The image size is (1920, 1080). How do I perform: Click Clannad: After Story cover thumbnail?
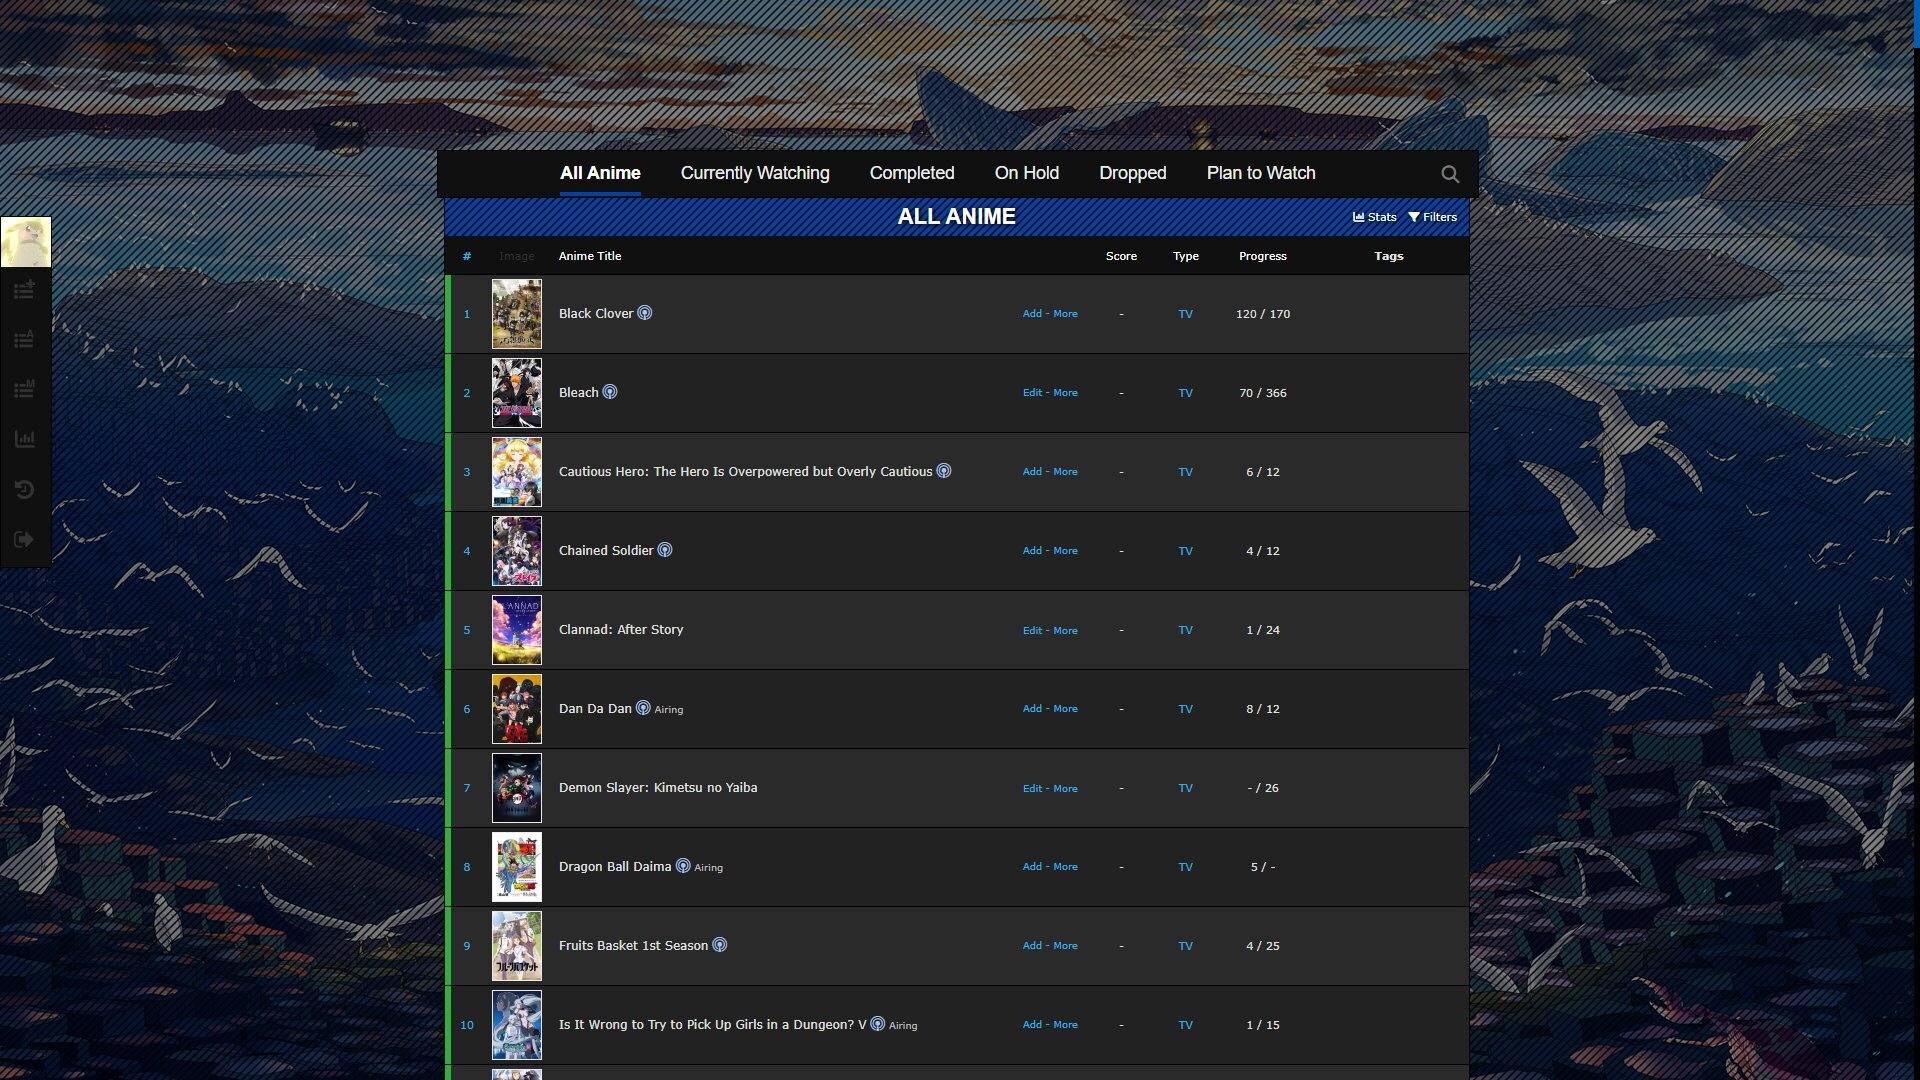[517, 630]
